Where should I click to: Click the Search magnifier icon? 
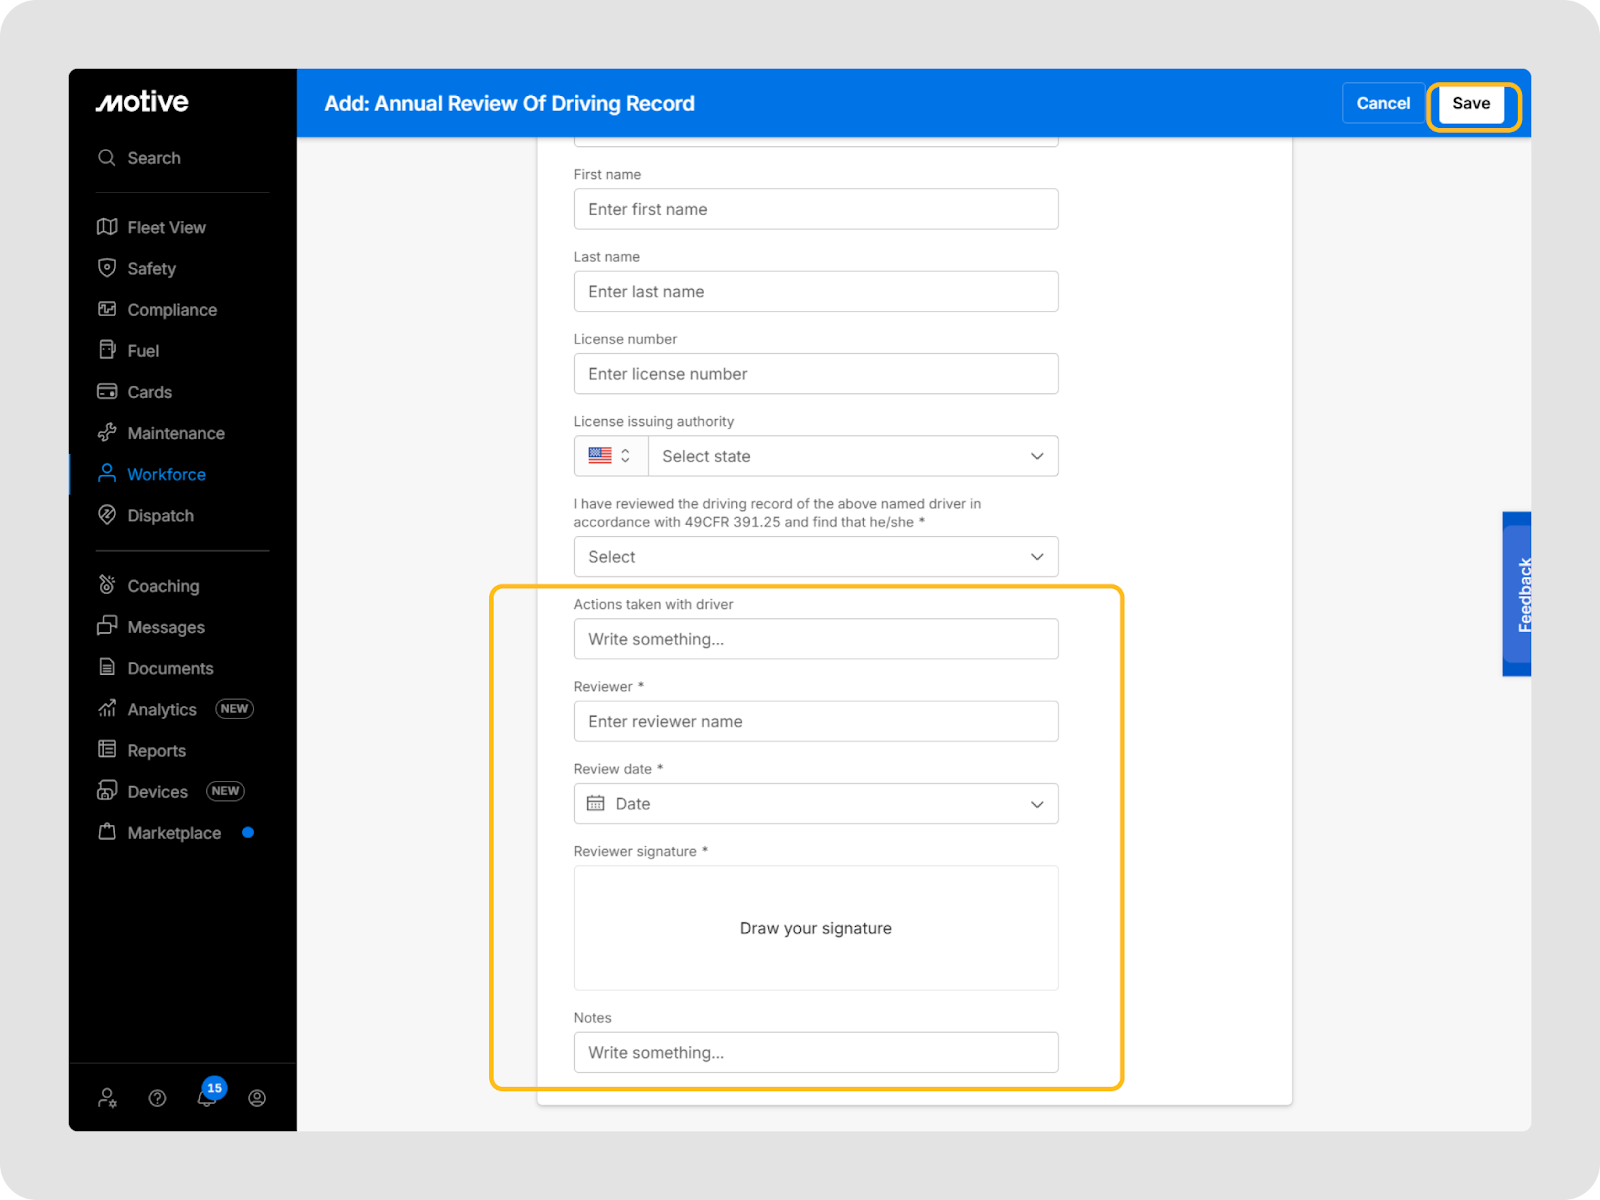pyautogui.click(x=107, y=158)
